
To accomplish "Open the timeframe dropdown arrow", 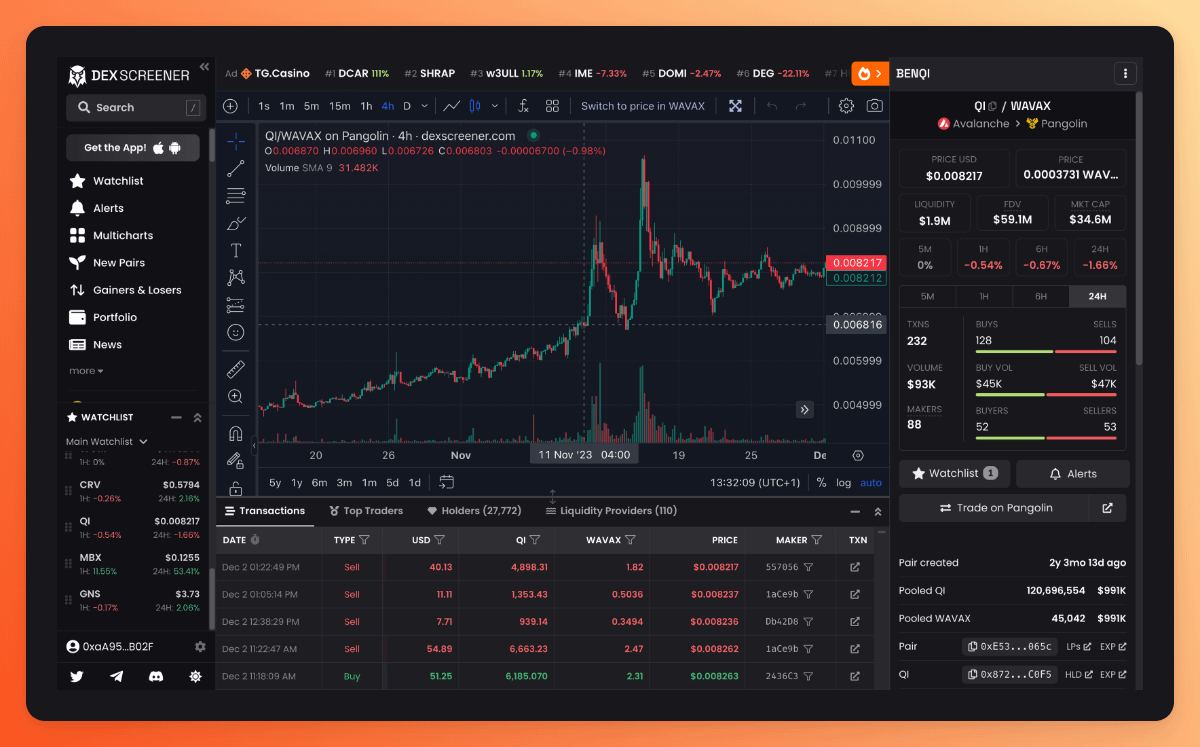I will [425, 106].
